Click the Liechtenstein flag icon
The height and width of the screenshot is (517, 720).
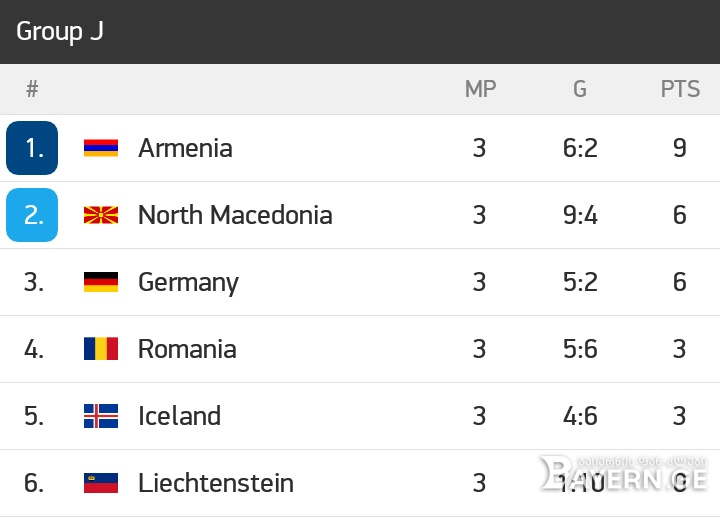101,483
